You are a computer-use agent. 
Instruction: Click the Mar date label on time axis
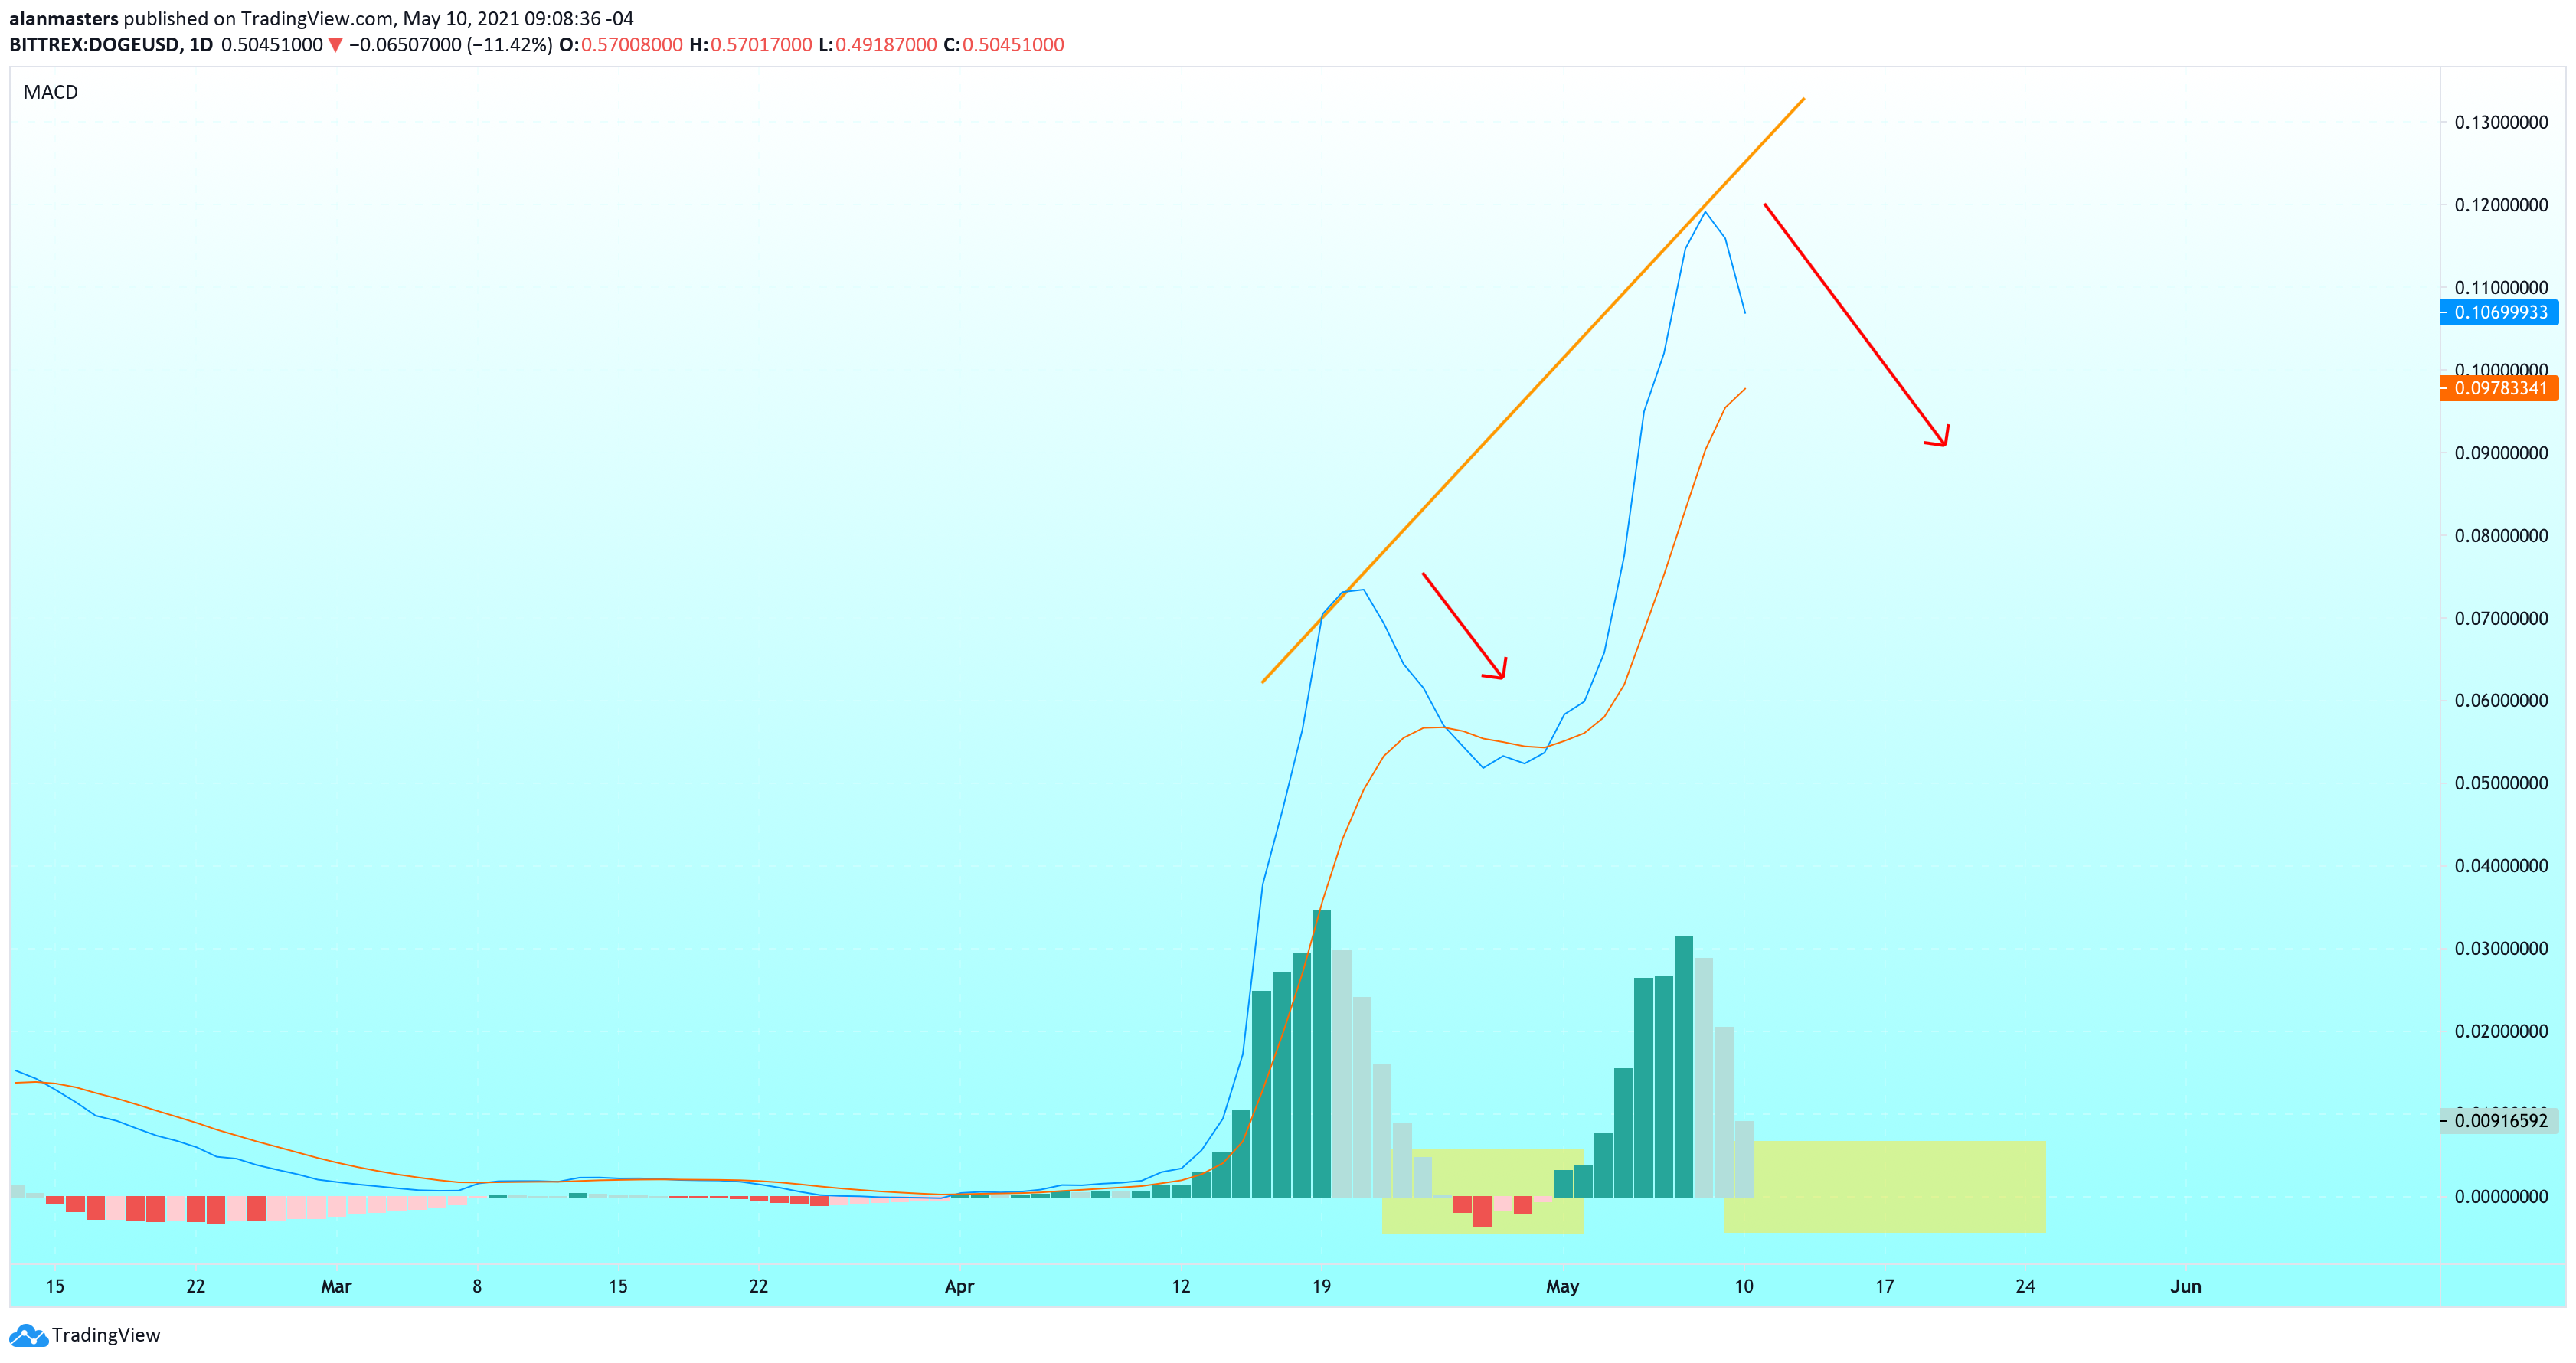click(x=336, y=1286)
